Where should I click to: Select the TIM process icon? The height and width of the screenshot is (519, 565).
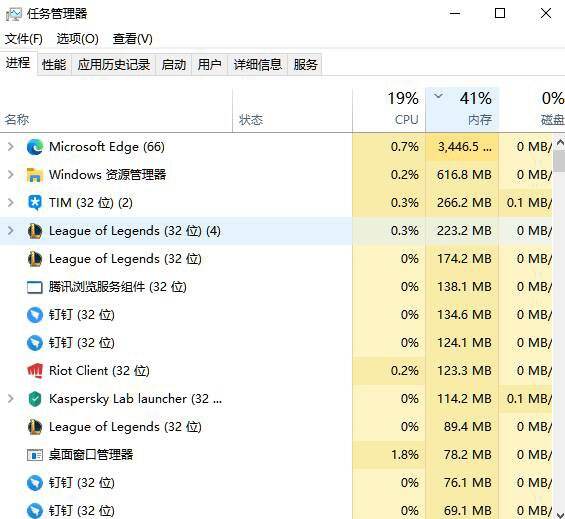[35, 203]
